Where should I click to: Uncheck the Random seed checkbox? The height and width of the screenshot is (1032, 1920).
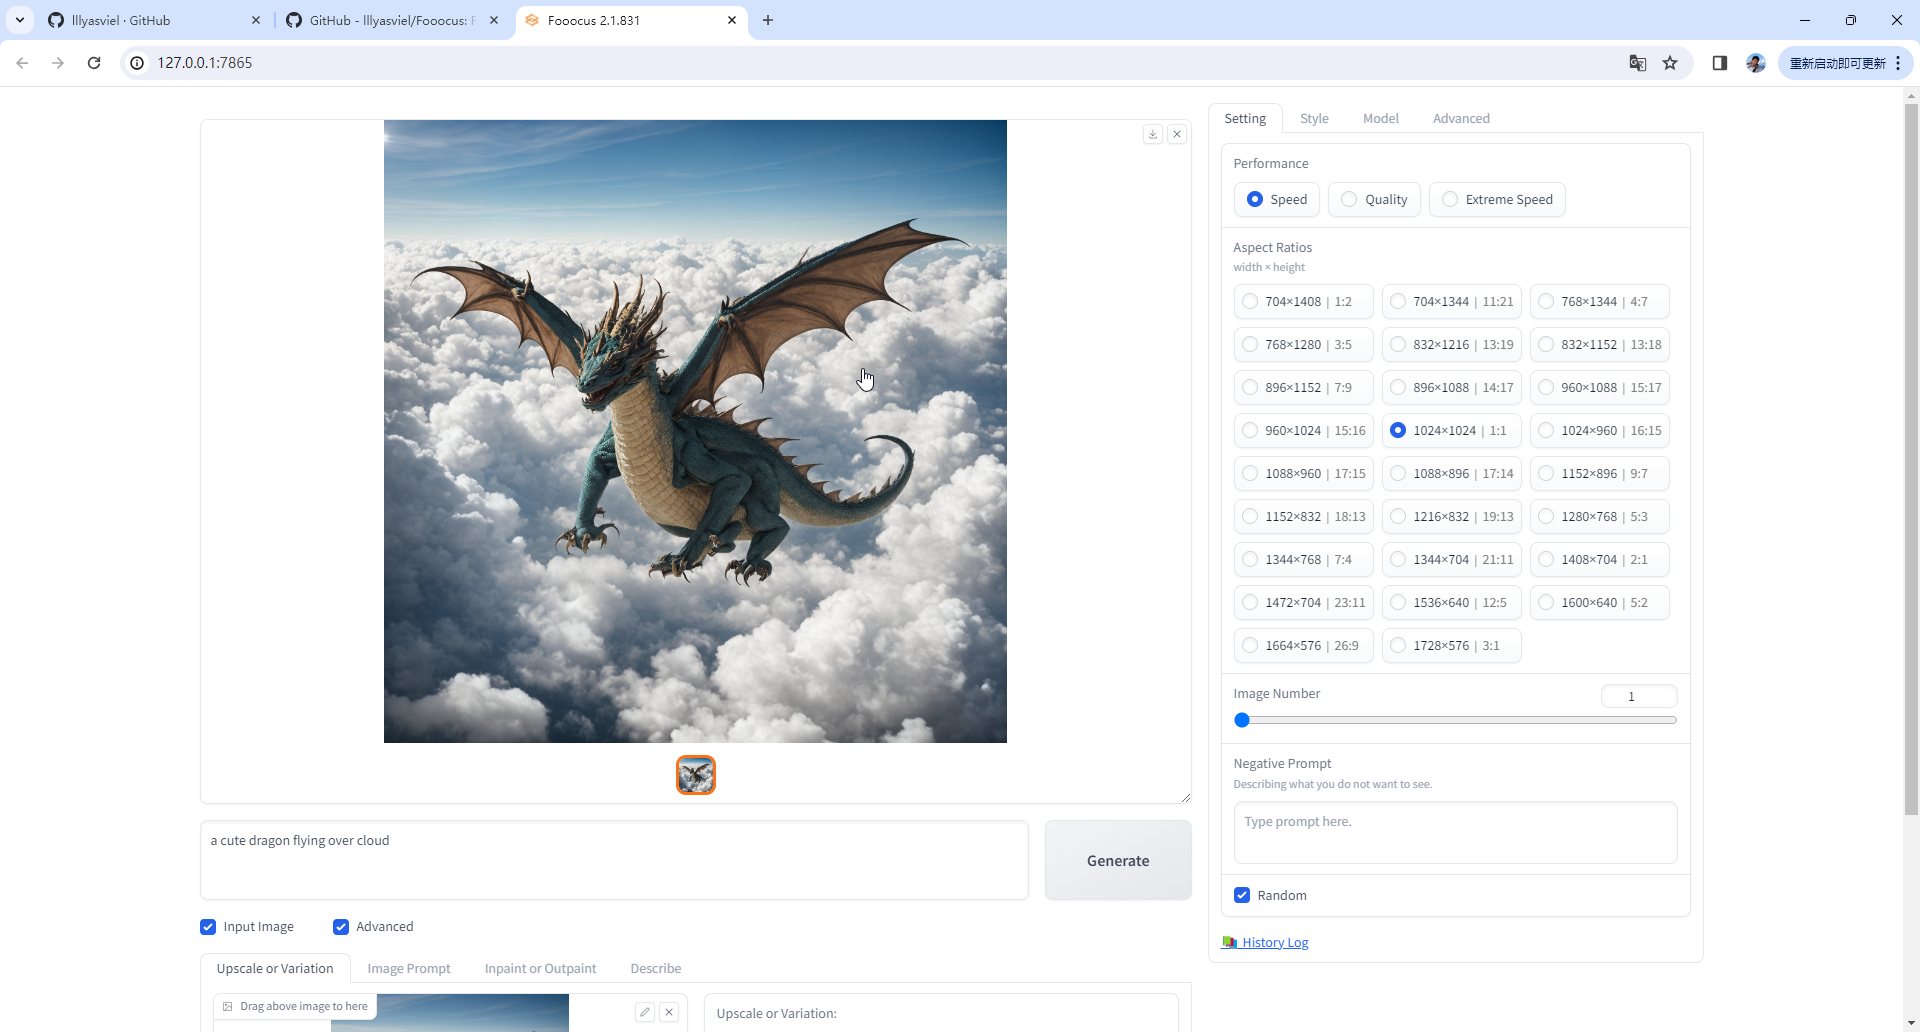pos(1242,895)
